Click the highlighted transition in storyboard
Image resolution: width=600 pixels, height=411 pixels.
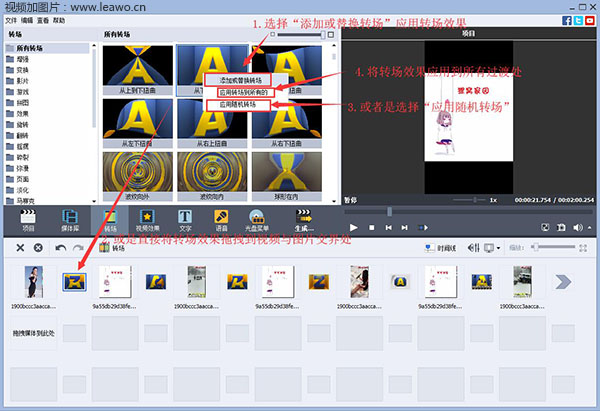tap(74, 282)
